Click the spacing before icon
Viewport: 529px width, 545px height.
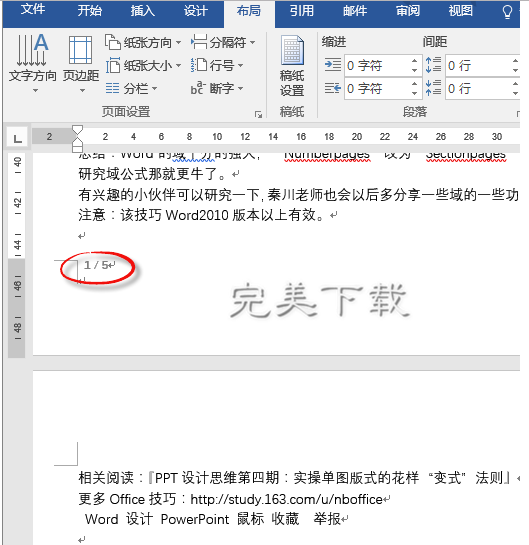point(433,65)
